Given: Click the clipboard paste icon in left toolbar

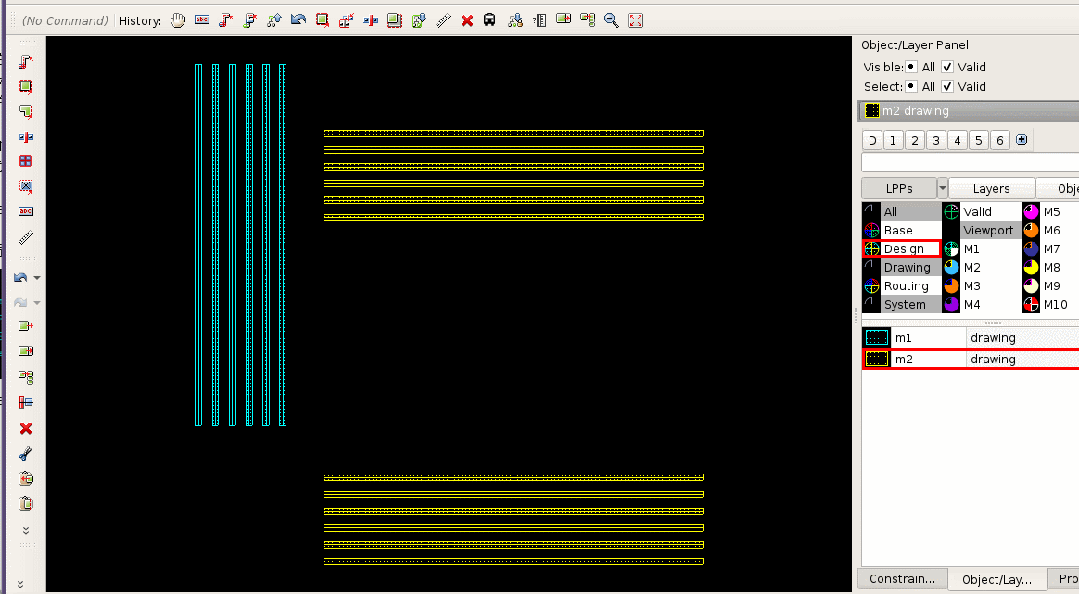Looking at the screenshot, I should 25,504.
